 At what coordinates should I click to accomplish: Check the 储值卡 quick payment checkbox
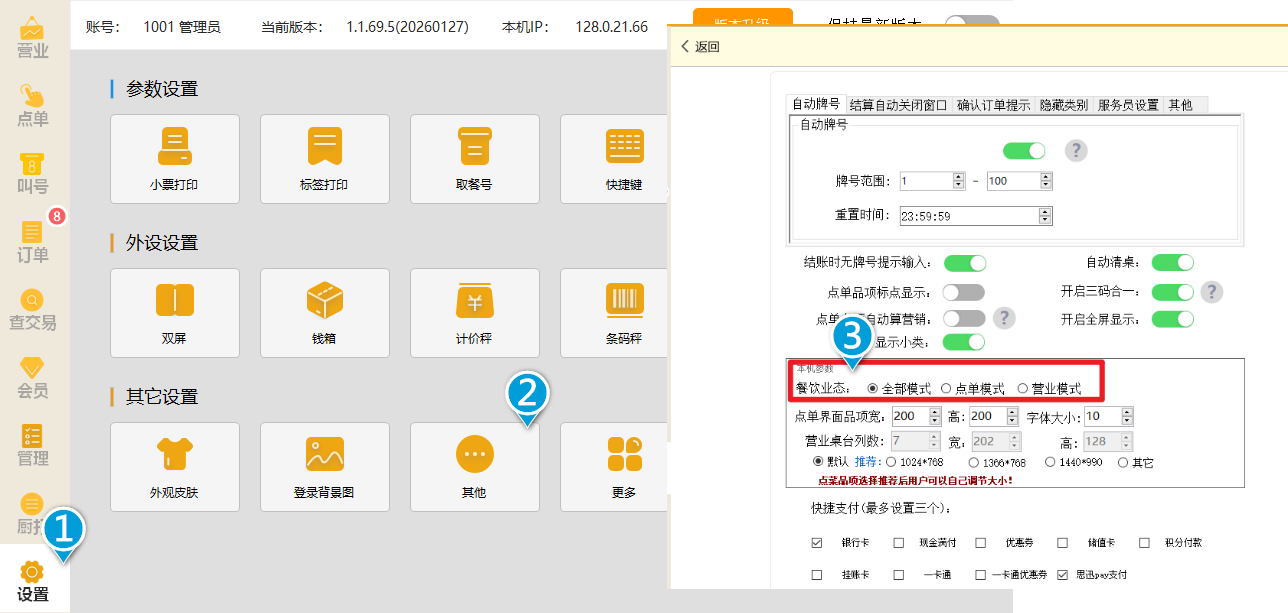pyautogui.click(x=1062, y=543)
